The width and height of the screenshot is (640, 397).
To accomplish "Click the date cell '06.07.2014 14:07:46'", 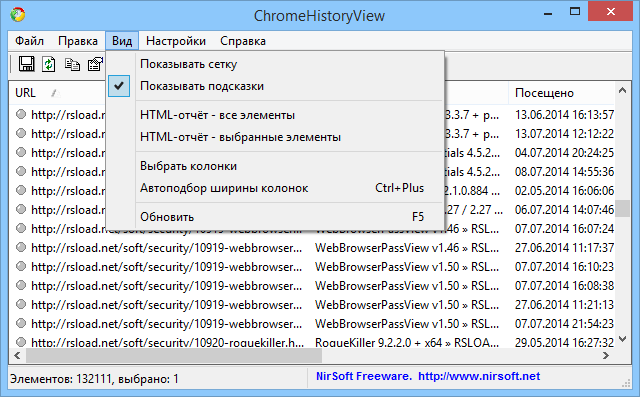I will [x=564, y=210].
